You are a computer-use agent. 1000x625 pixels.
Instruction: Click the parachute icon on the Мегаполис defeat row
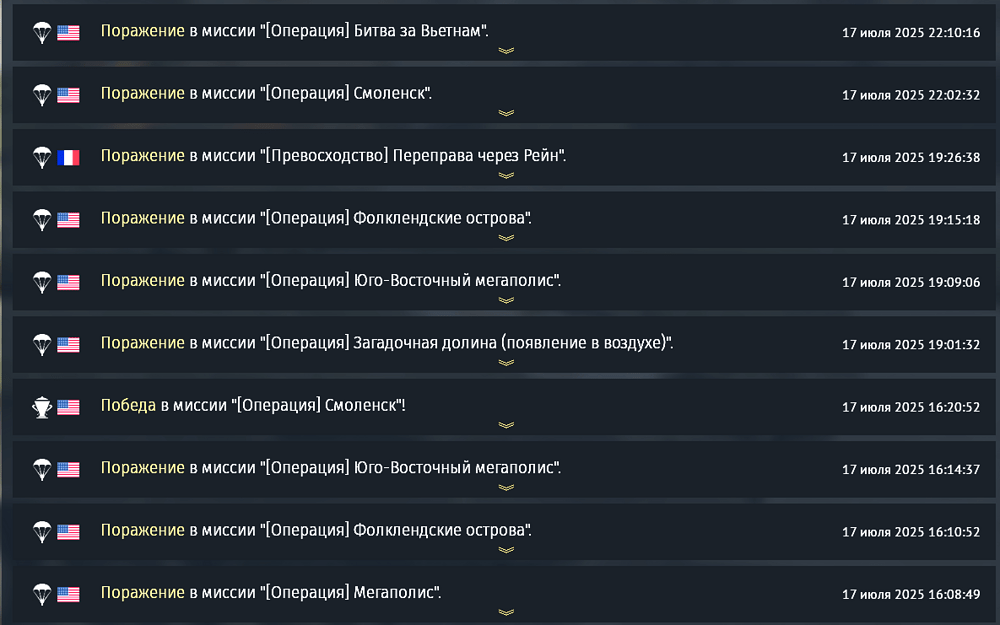tap(41, 594)
